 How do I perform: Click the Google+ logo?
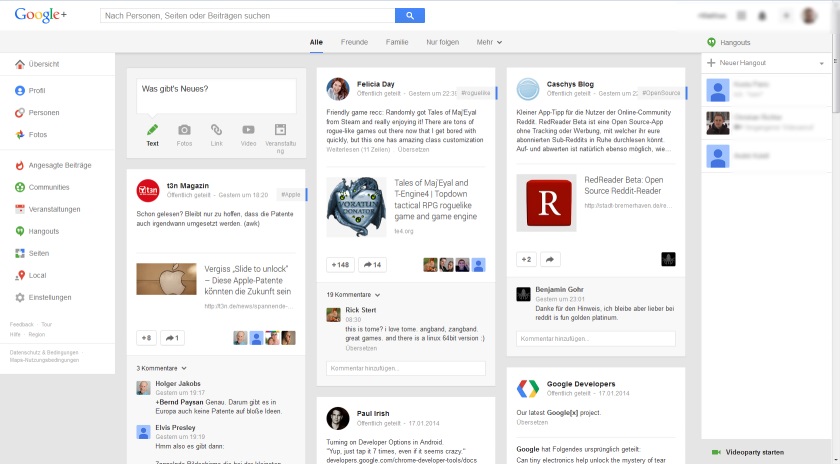(x=41, y=15)
